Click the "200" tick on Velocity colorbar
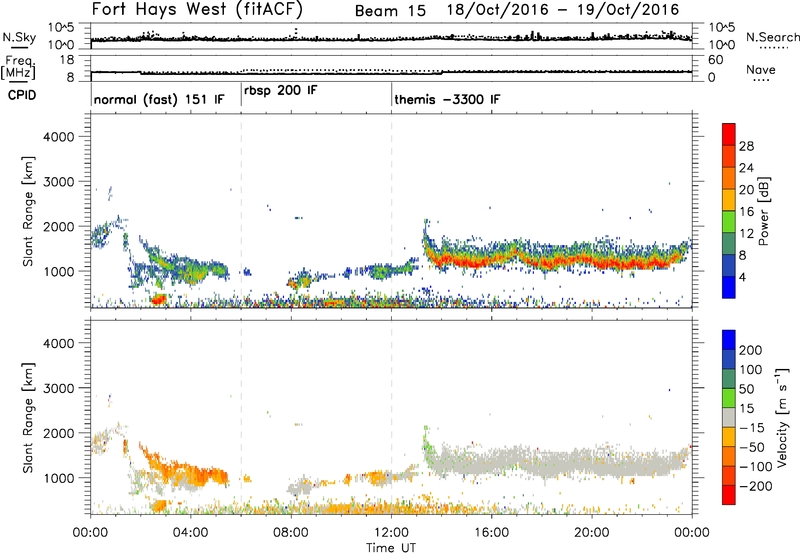The height and width of the screenshot is (554, 800). pyautogui.click(x=751, y=350)
